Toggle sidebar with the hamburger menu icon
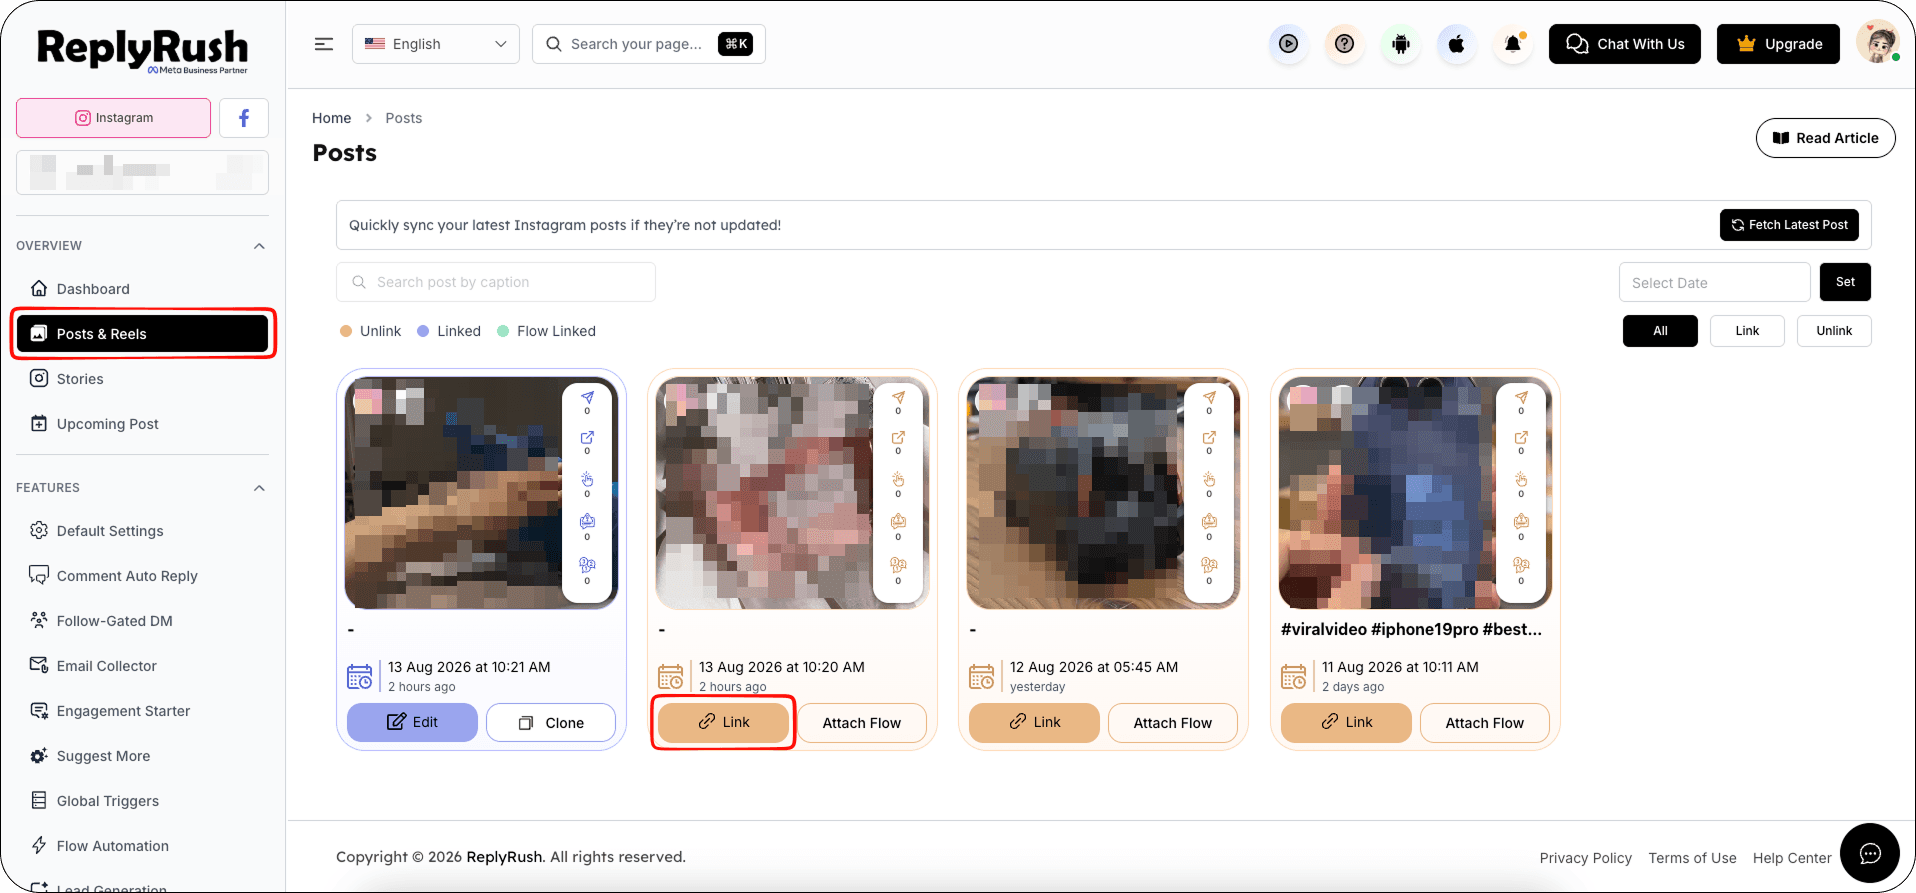The image size is (1916, 893). tap(324, 44)
